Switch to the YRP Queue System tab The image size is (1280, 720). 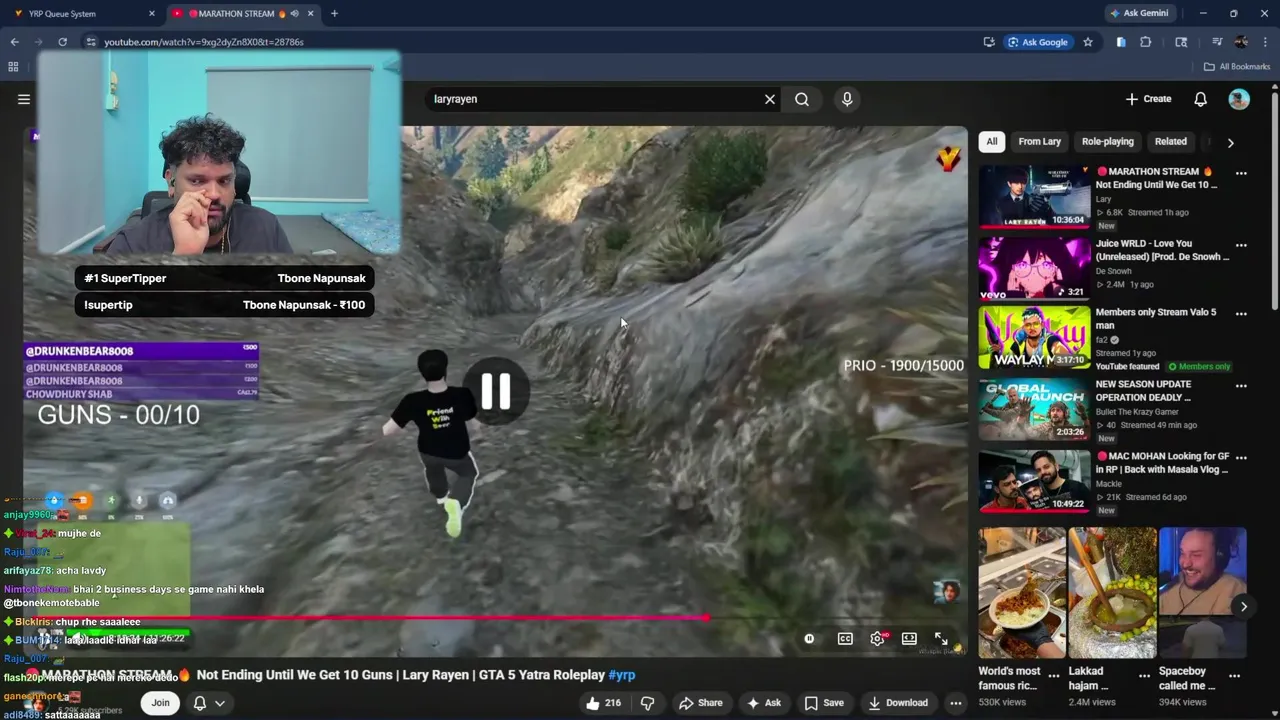point(82,14)
